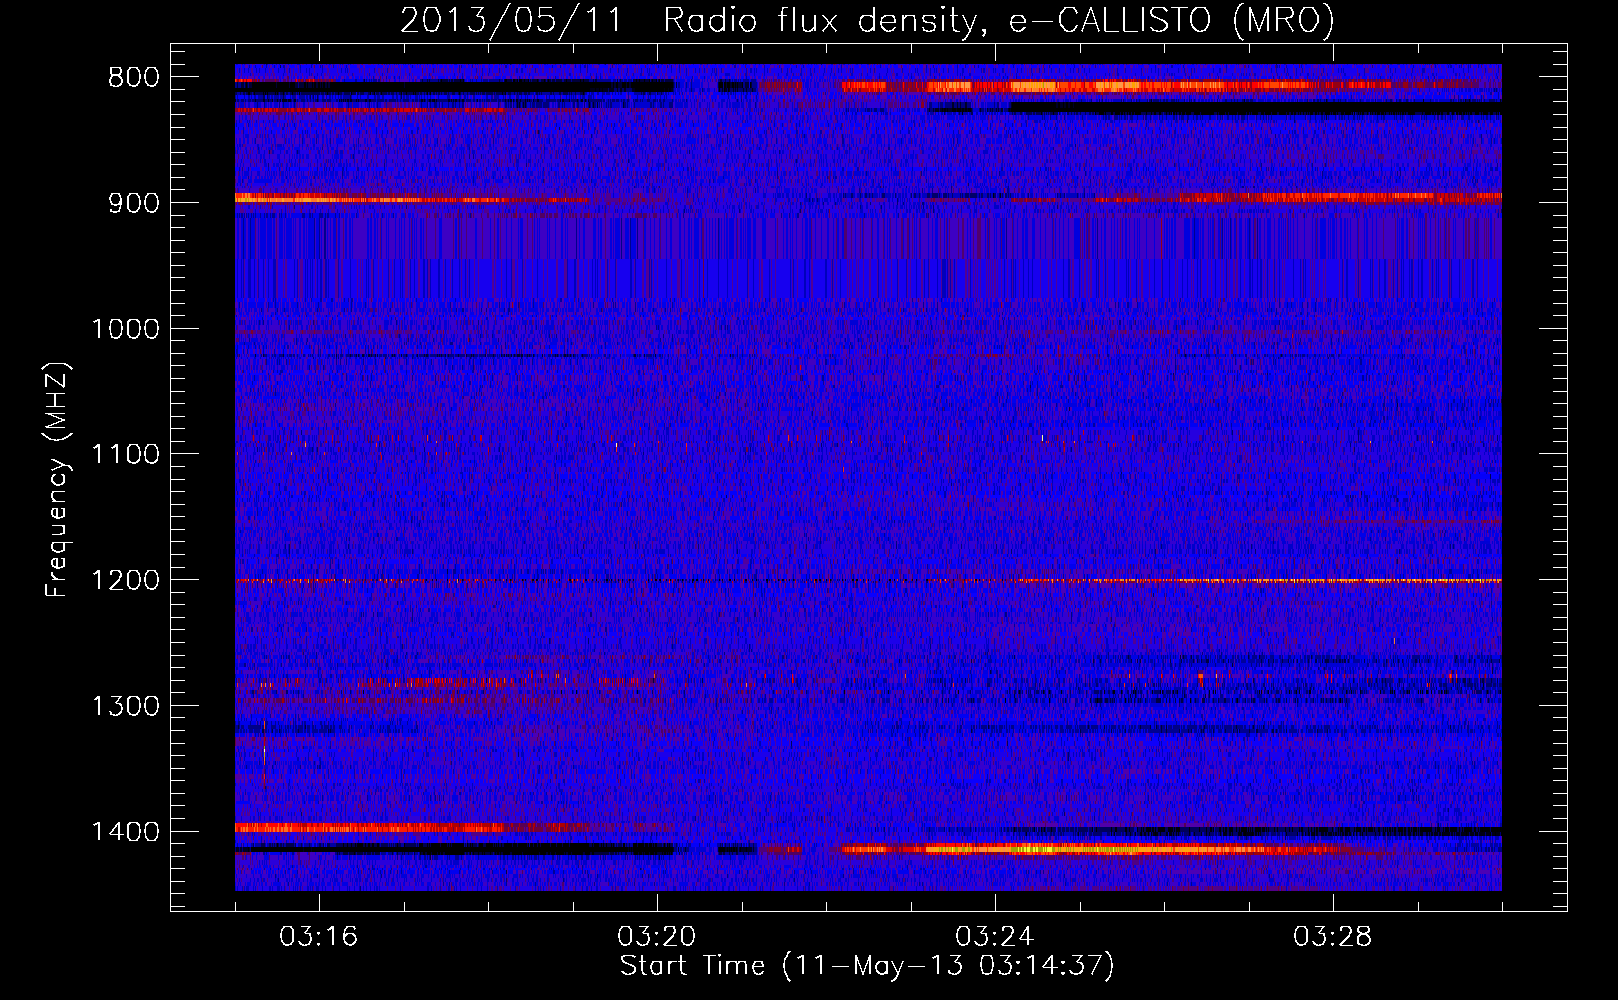Click the 03:28 time tick label
The height and width of the screenshot is (1000, 1618).
pos(1333,937)
